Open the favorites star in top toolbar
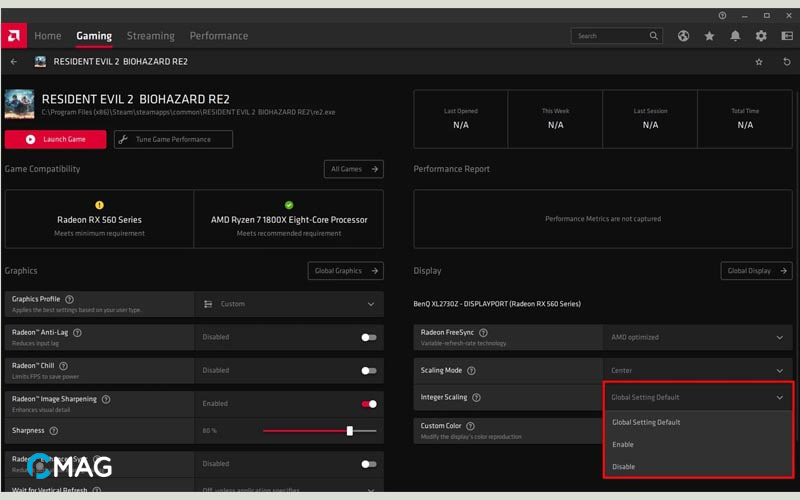Screen dimensions: 800x500 tap(710, 36)
